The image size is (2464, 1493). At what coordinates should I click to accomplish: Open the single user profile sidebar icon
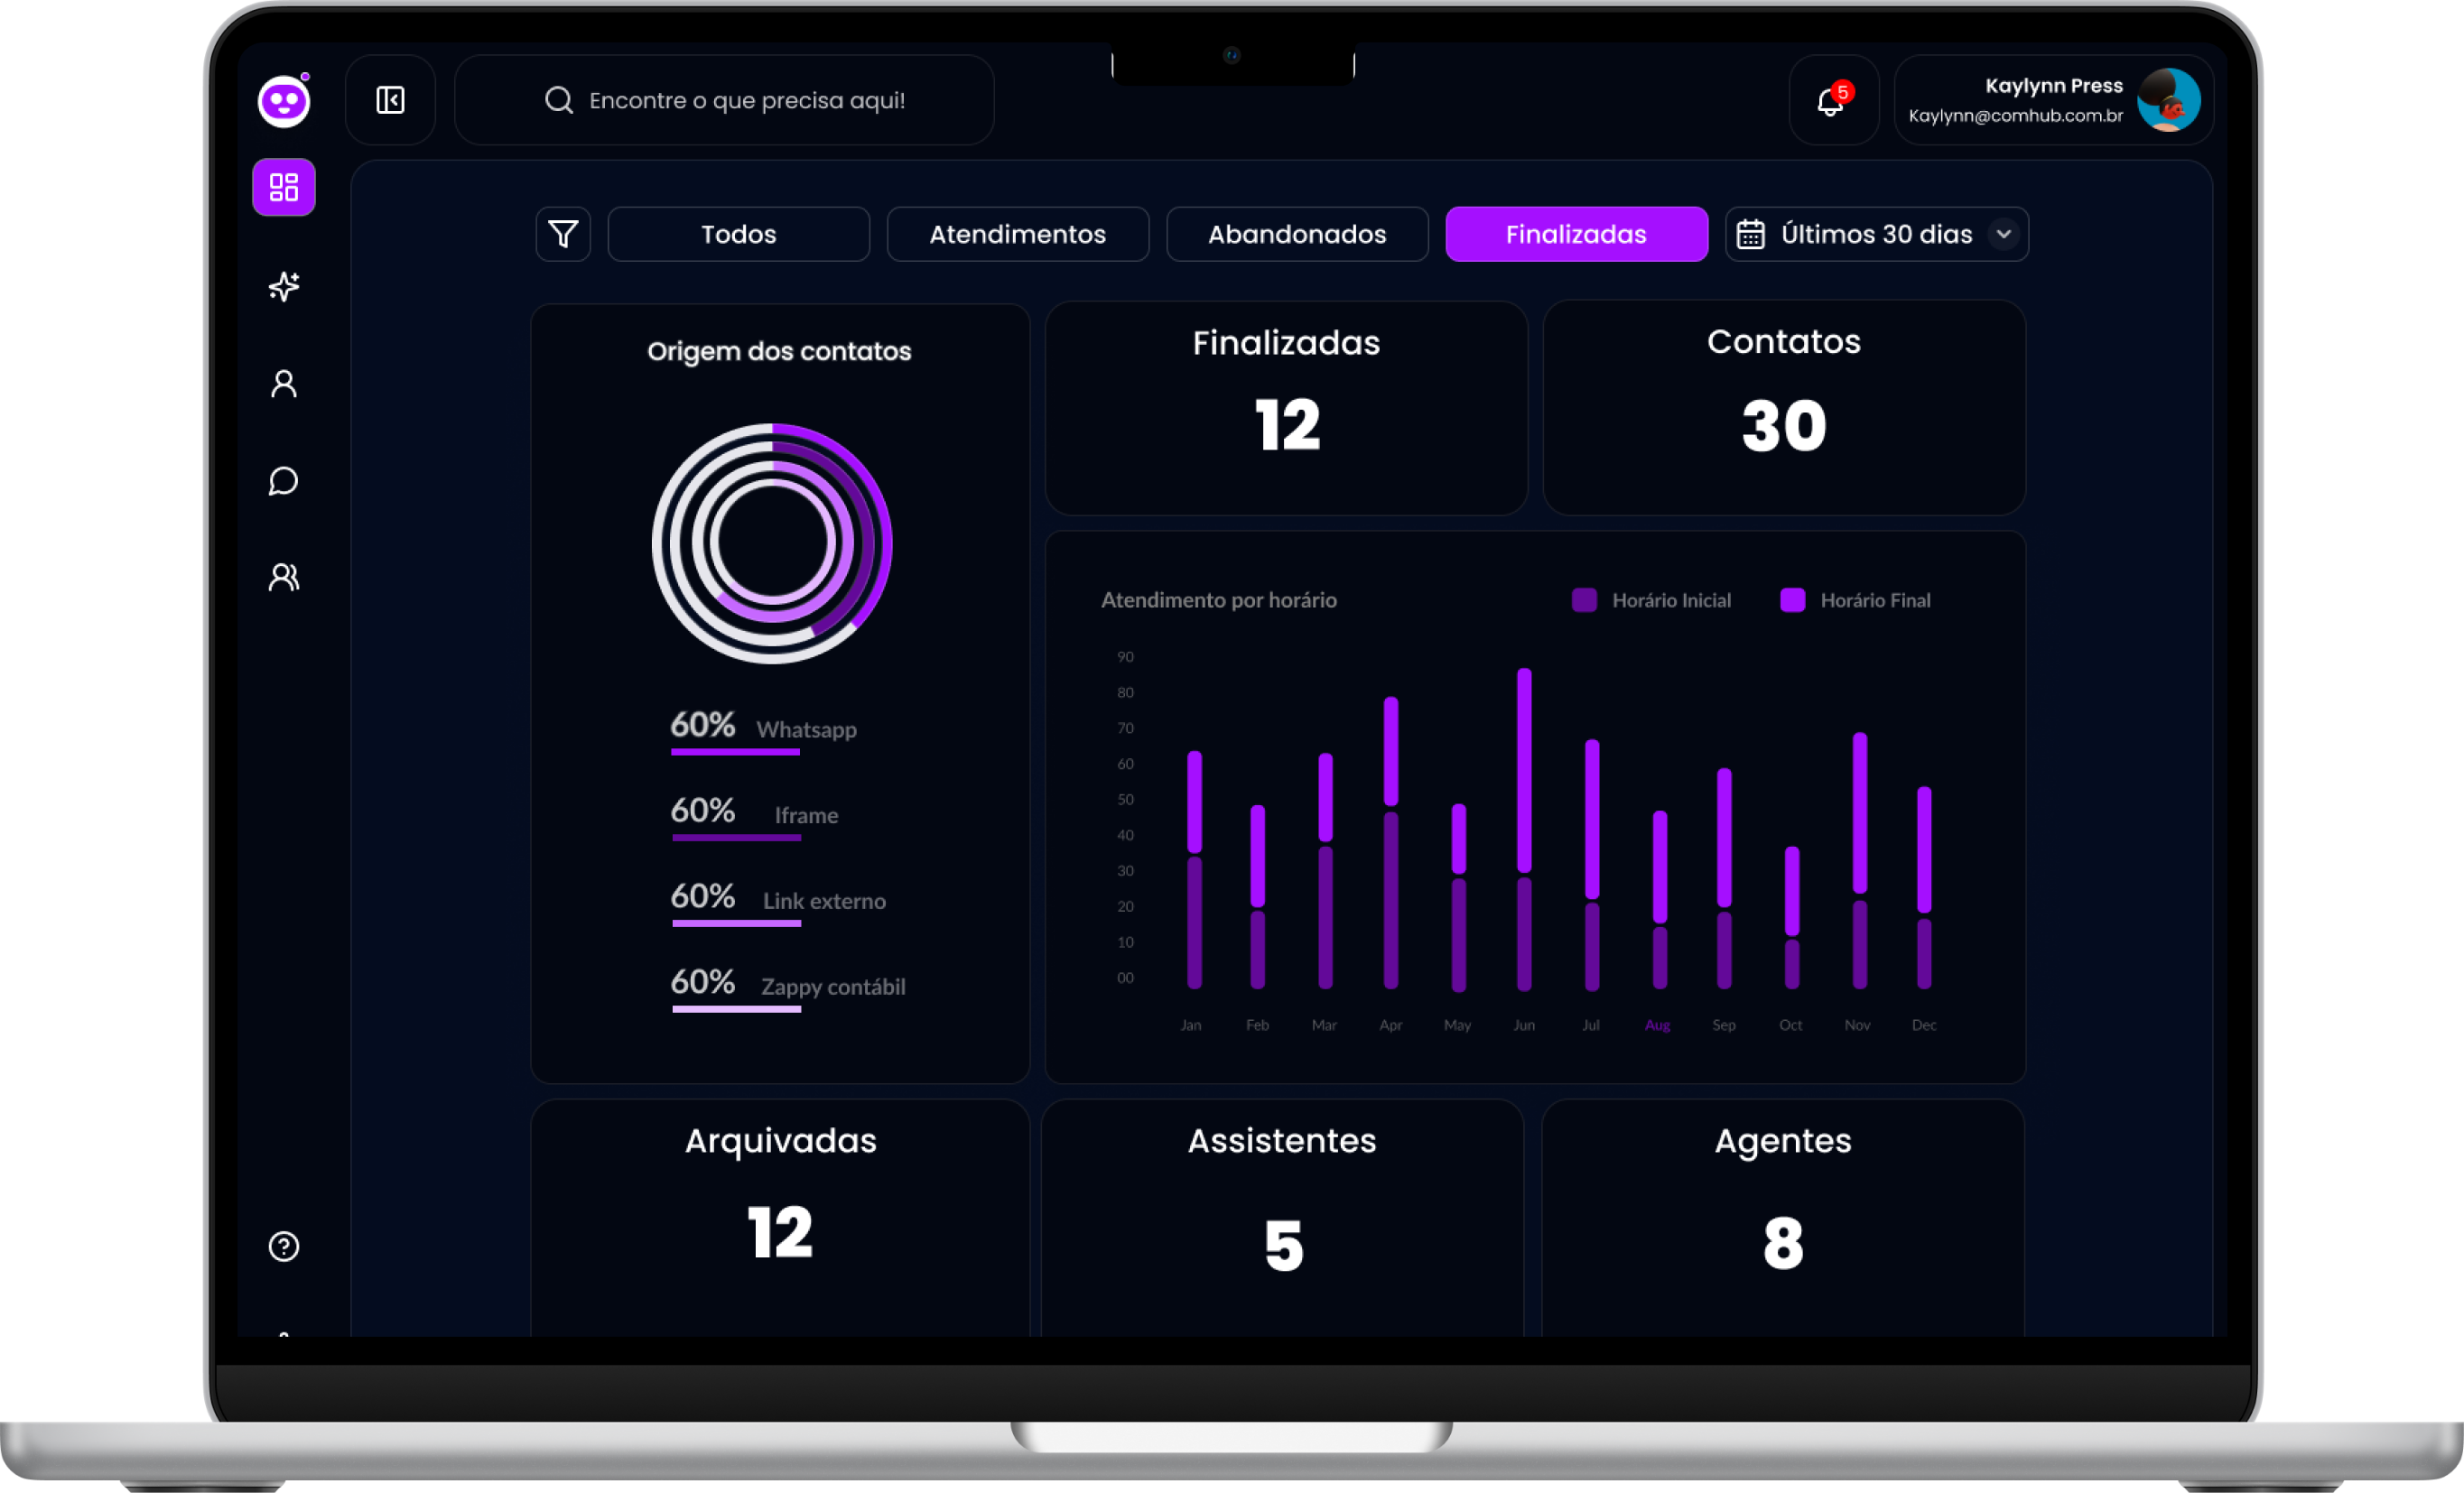click(x=284, y=384)
